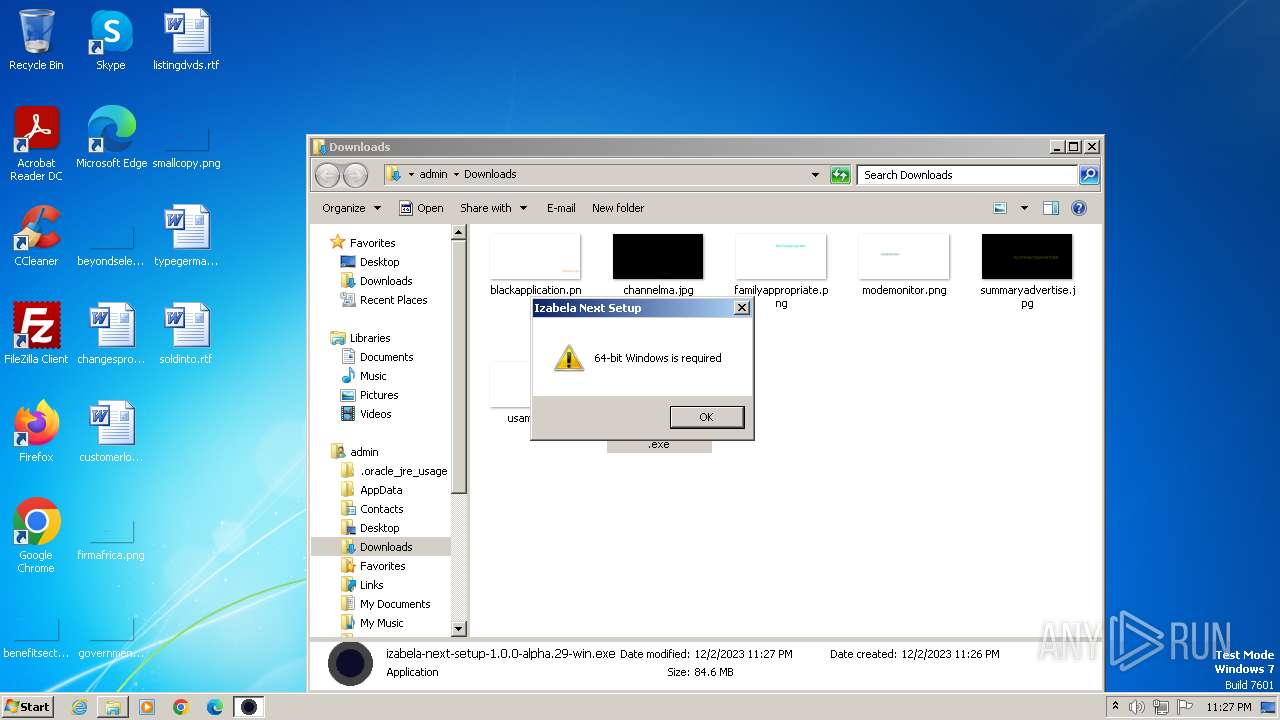Click E-mail in the toolbar
Screen dimensions: 1280x720
[x=561, y=208]
